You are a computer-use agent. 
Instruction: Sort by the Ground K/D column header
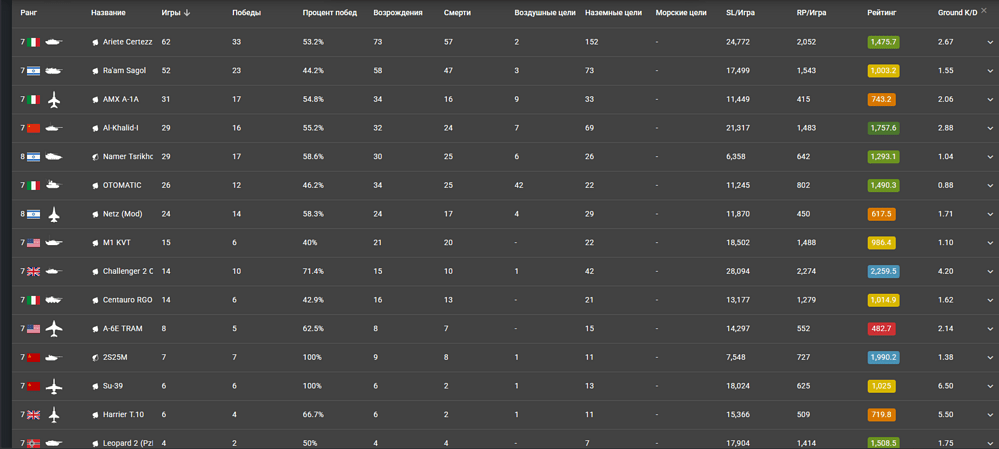pyautogui.click(x=957, y=13)
